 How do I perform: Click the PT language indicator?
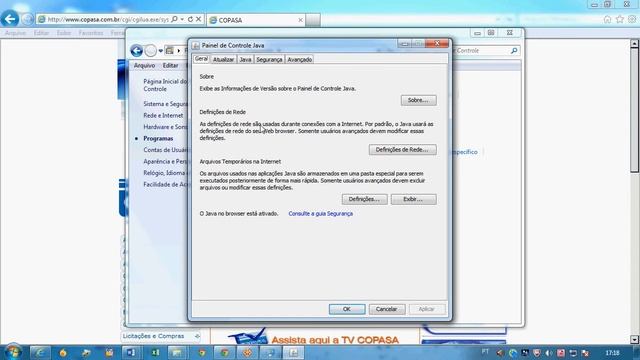(x=485, y=351)
